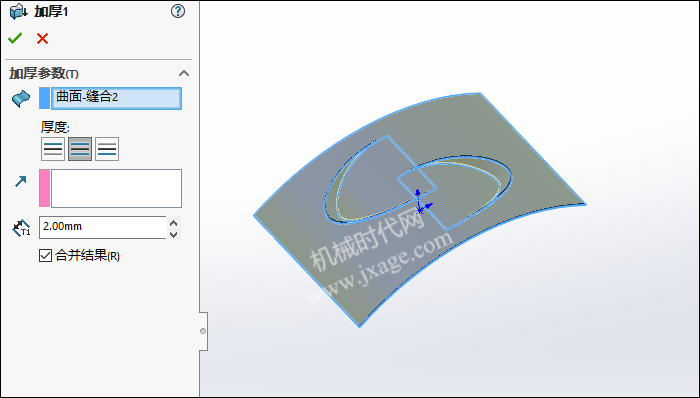This screenshot has width=700, height=398.
Task: Click the direction arrow icon
Action: pyautogui.click(x=21, y=181)
